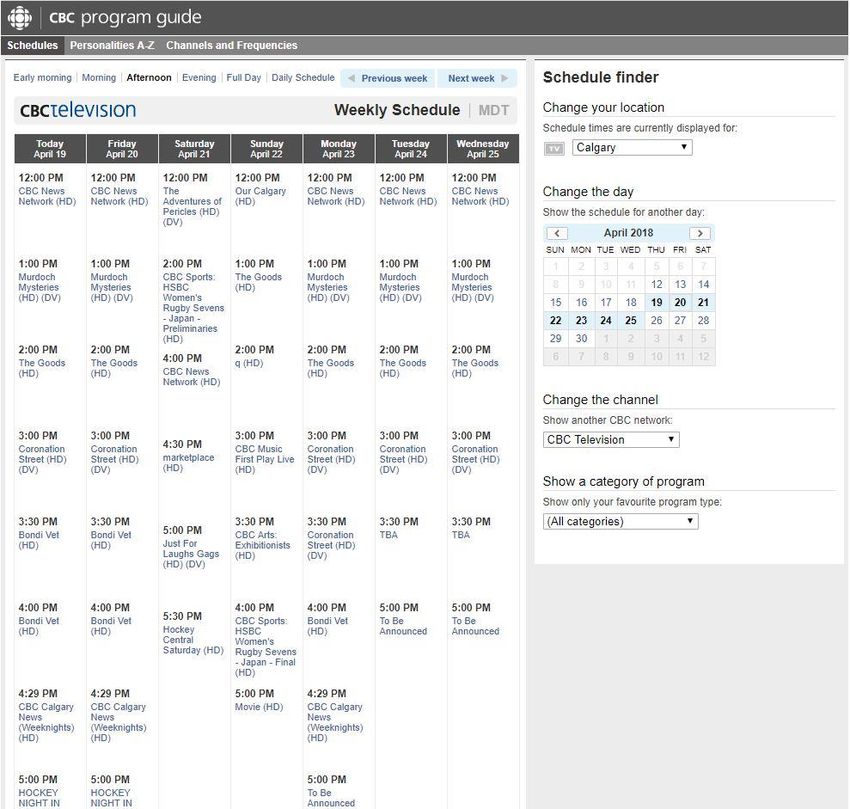Click the Saturday April 21 column header
The height and width of the screenshot is (809, 850).
point(194,149)
